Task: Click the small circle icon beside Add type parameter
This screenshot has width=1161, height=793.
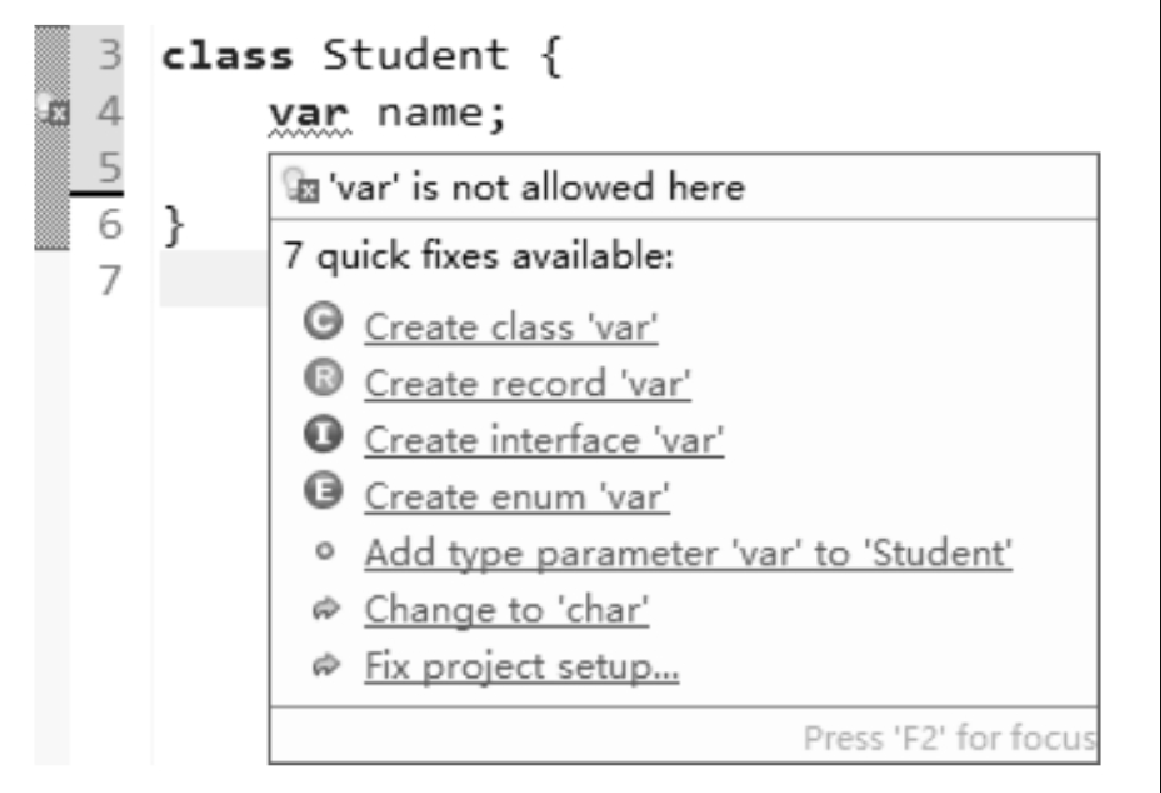Action: point(324,552)
